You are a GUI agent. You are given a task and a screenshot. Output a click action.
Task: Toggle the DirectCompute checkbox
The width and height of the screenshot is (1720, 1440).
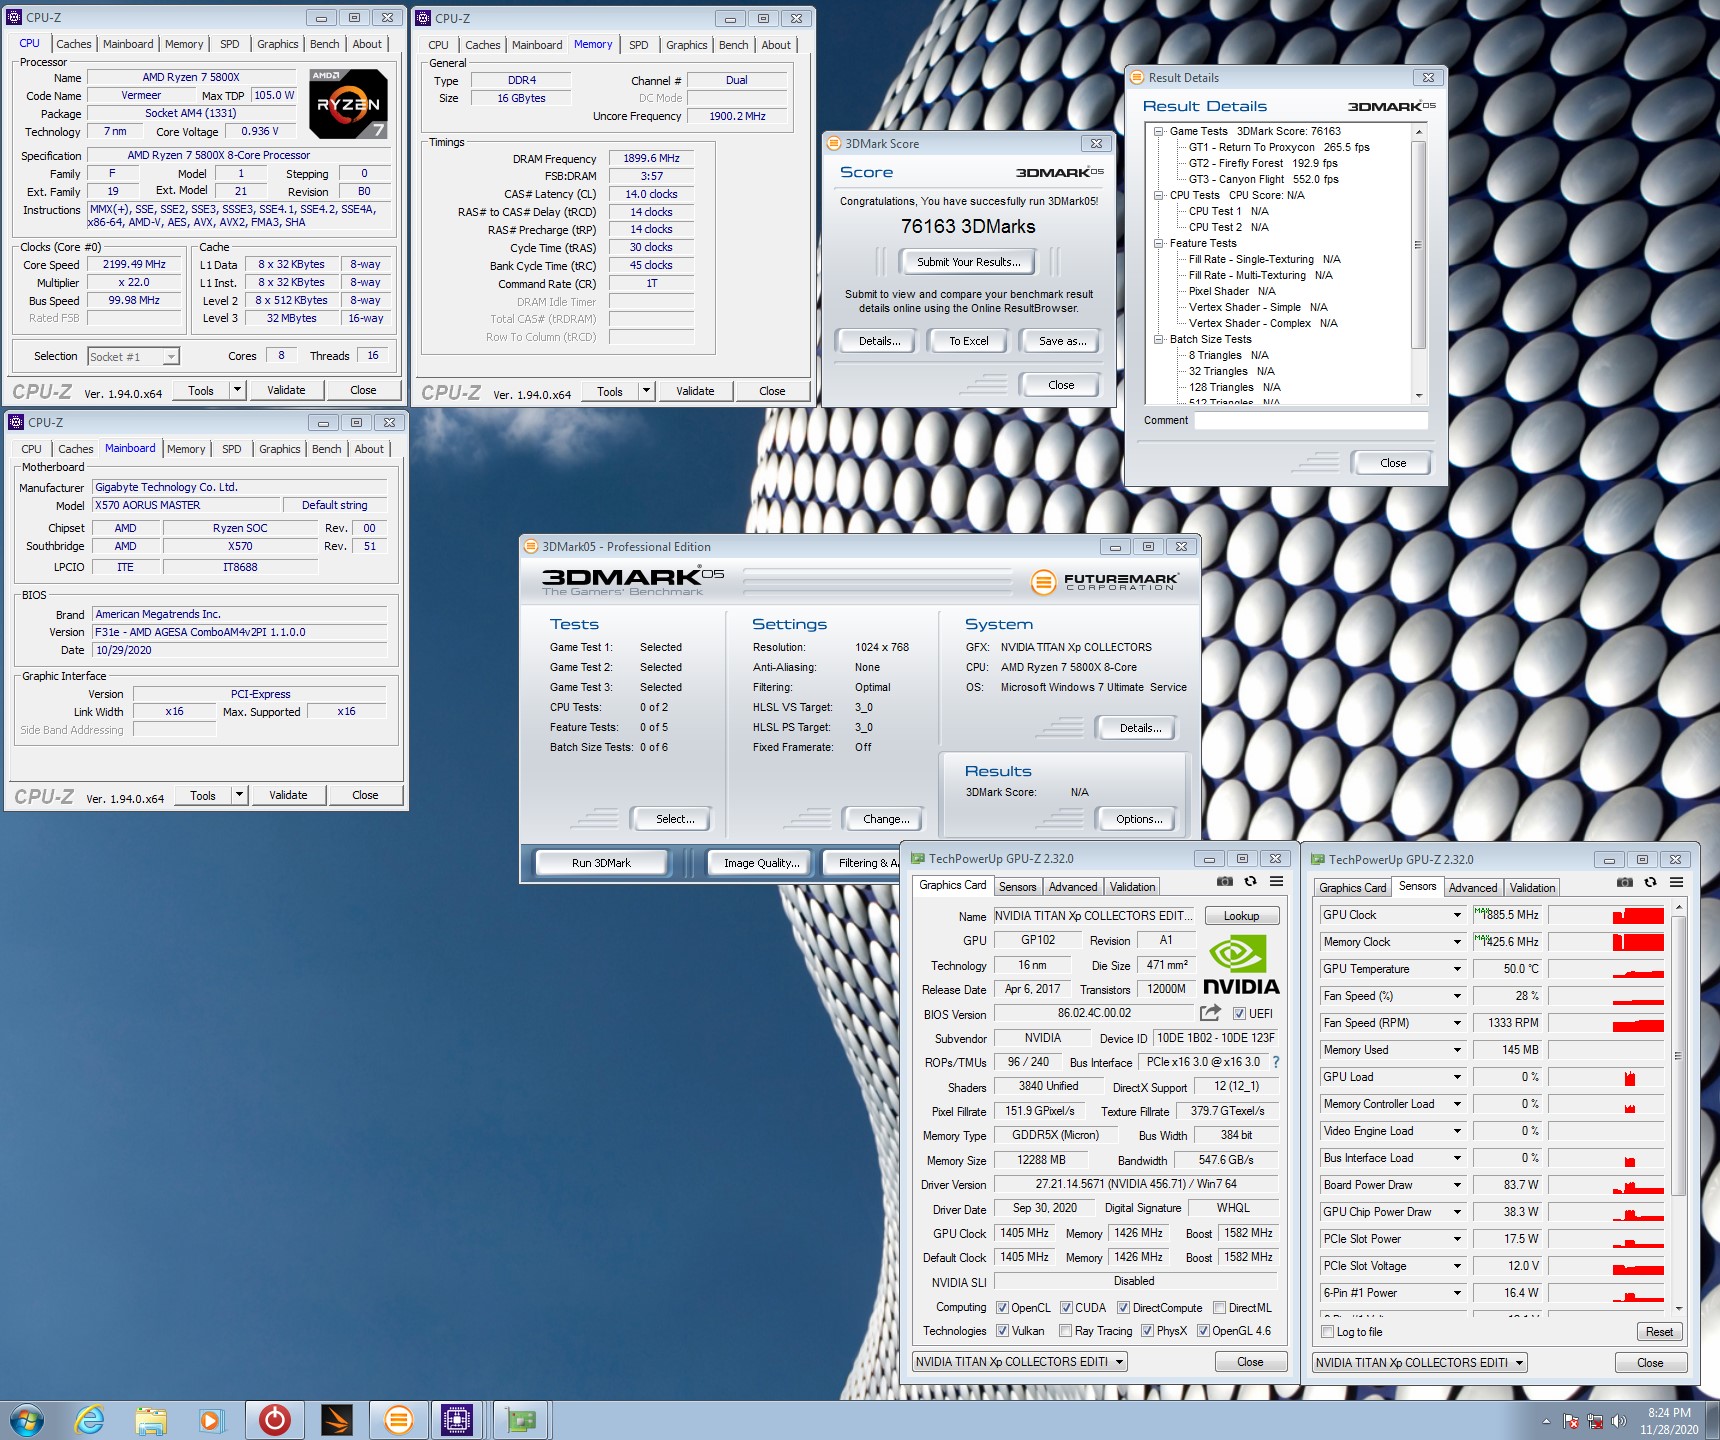(x=1123, y=1307)
